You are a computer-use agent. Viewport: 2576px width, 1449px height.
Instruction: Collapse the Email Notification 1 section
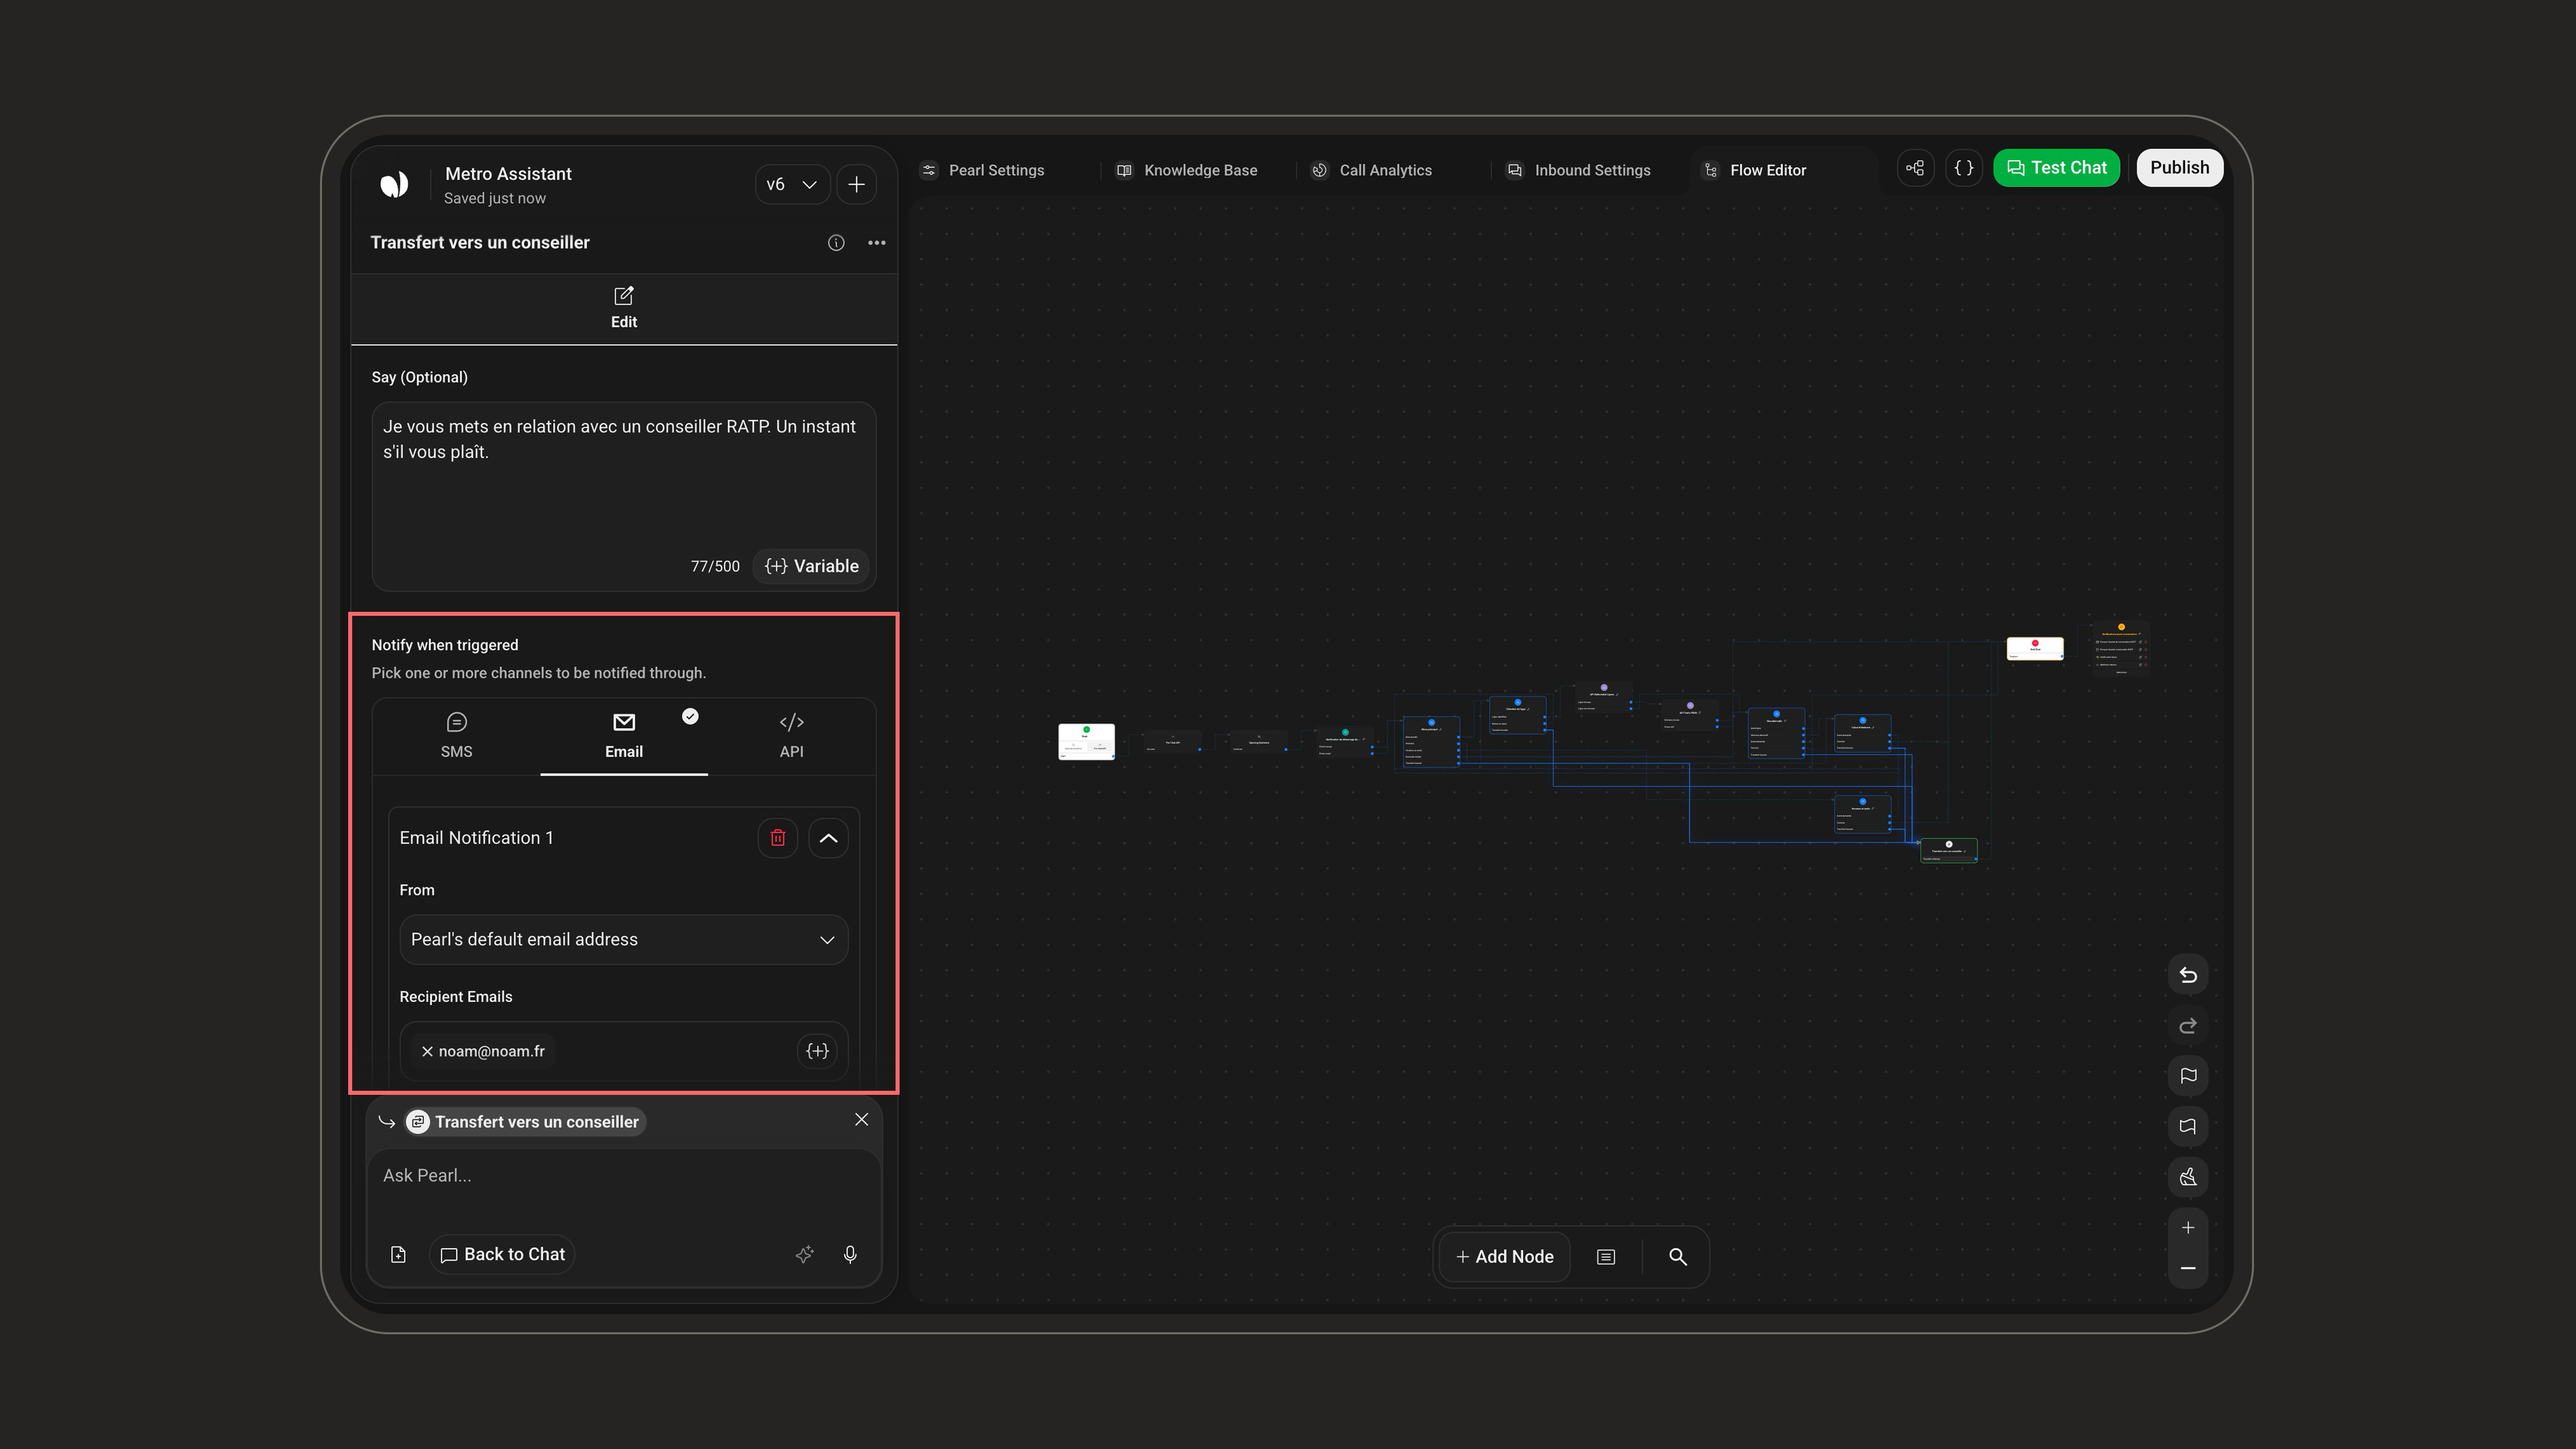coord(828,838)
